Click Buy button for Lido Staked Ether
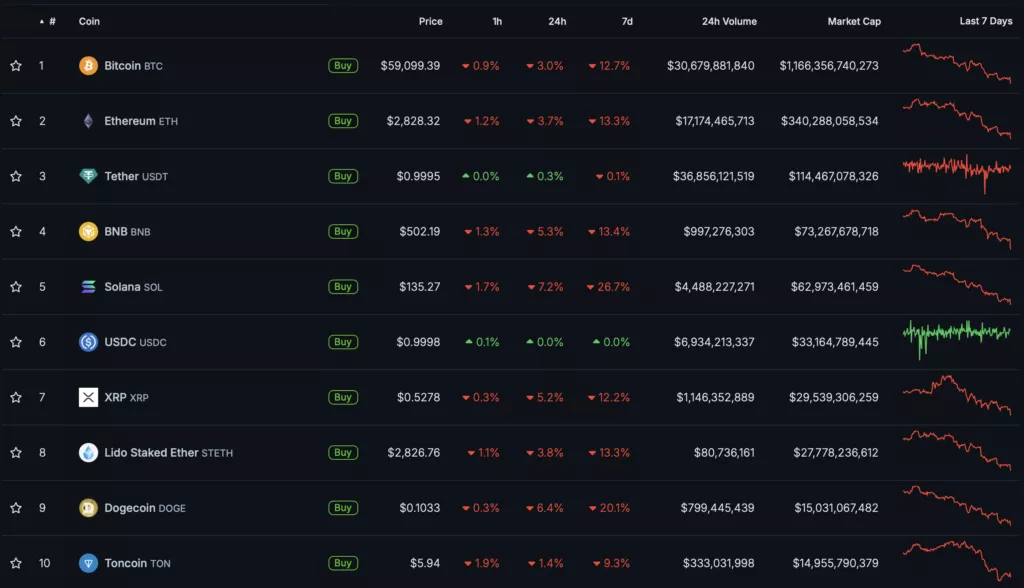The image size is (1024, 588). [343, 452]
